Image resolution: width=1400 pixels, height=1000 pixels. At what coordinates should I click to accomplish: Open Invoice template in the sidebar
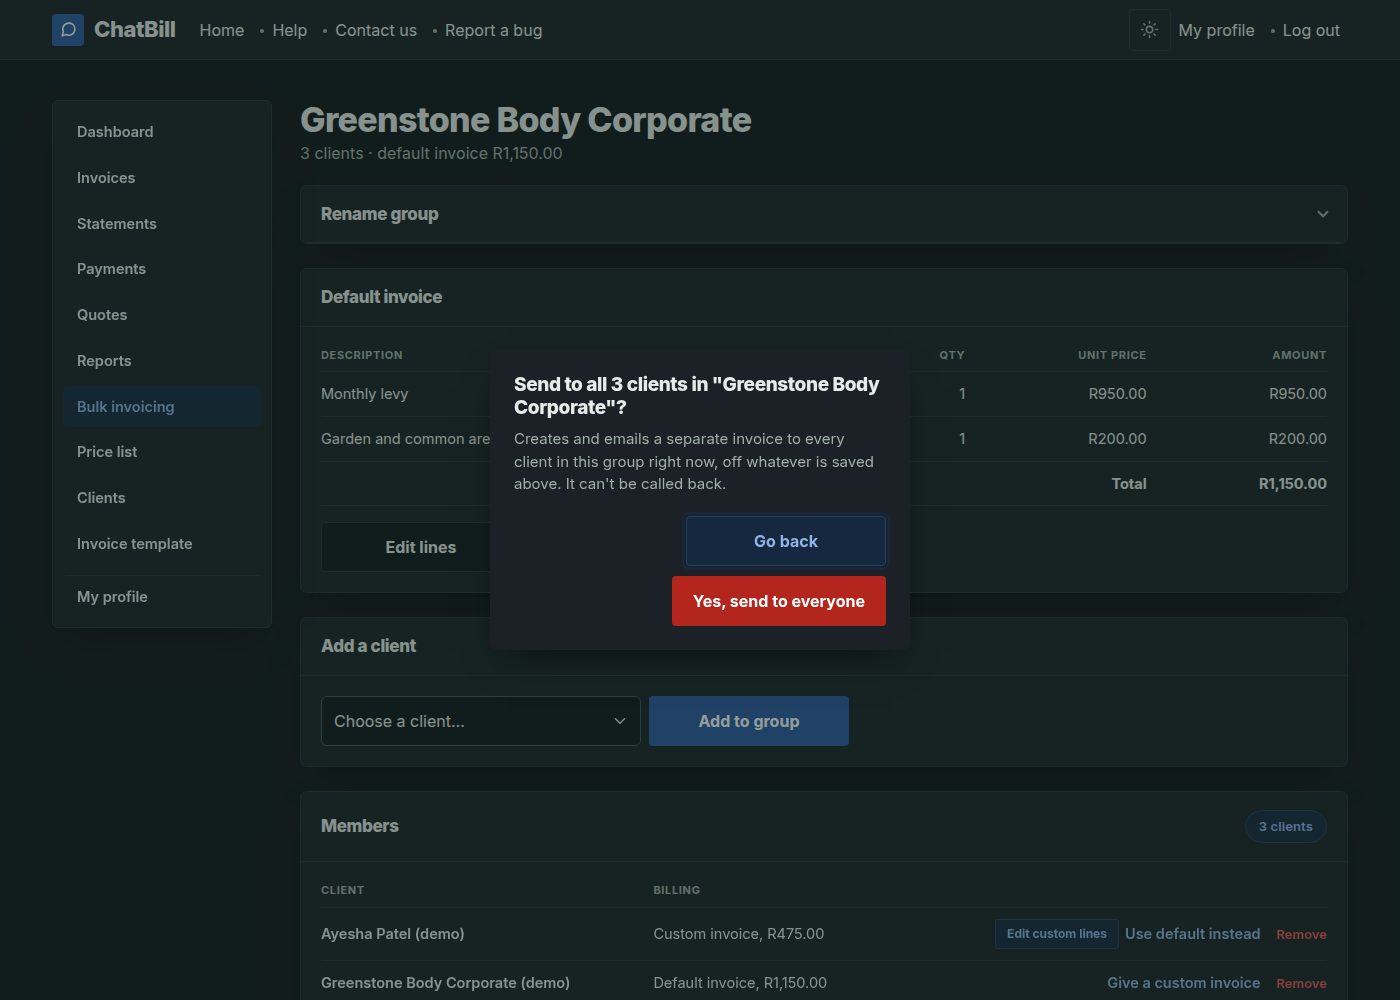[162, 544]
